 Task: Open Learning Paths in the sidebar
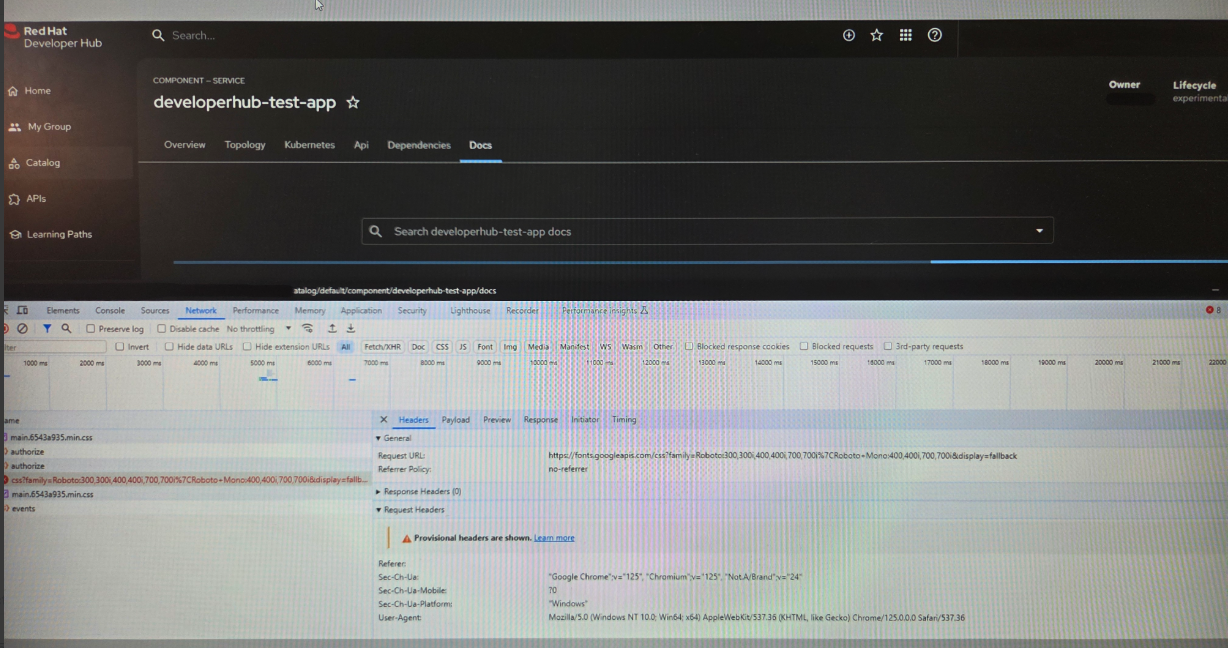pyautogui.click(x=50, y=235)
